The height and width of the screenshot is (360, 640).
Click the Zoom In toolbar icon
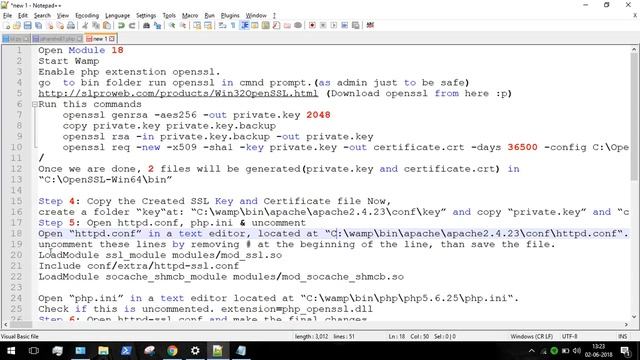coord(172,25)
